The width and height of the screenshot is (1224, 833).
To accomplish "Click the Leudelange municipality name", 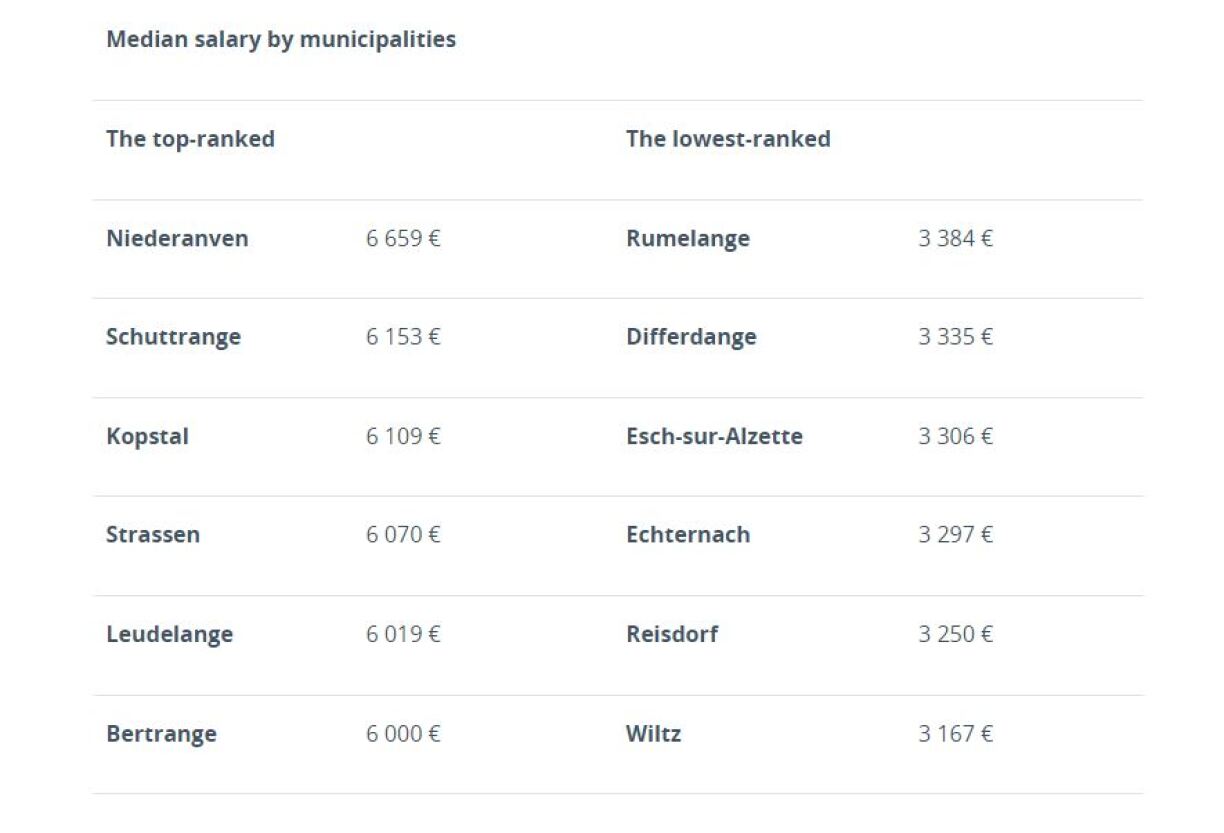I will [x=169, y=635].
